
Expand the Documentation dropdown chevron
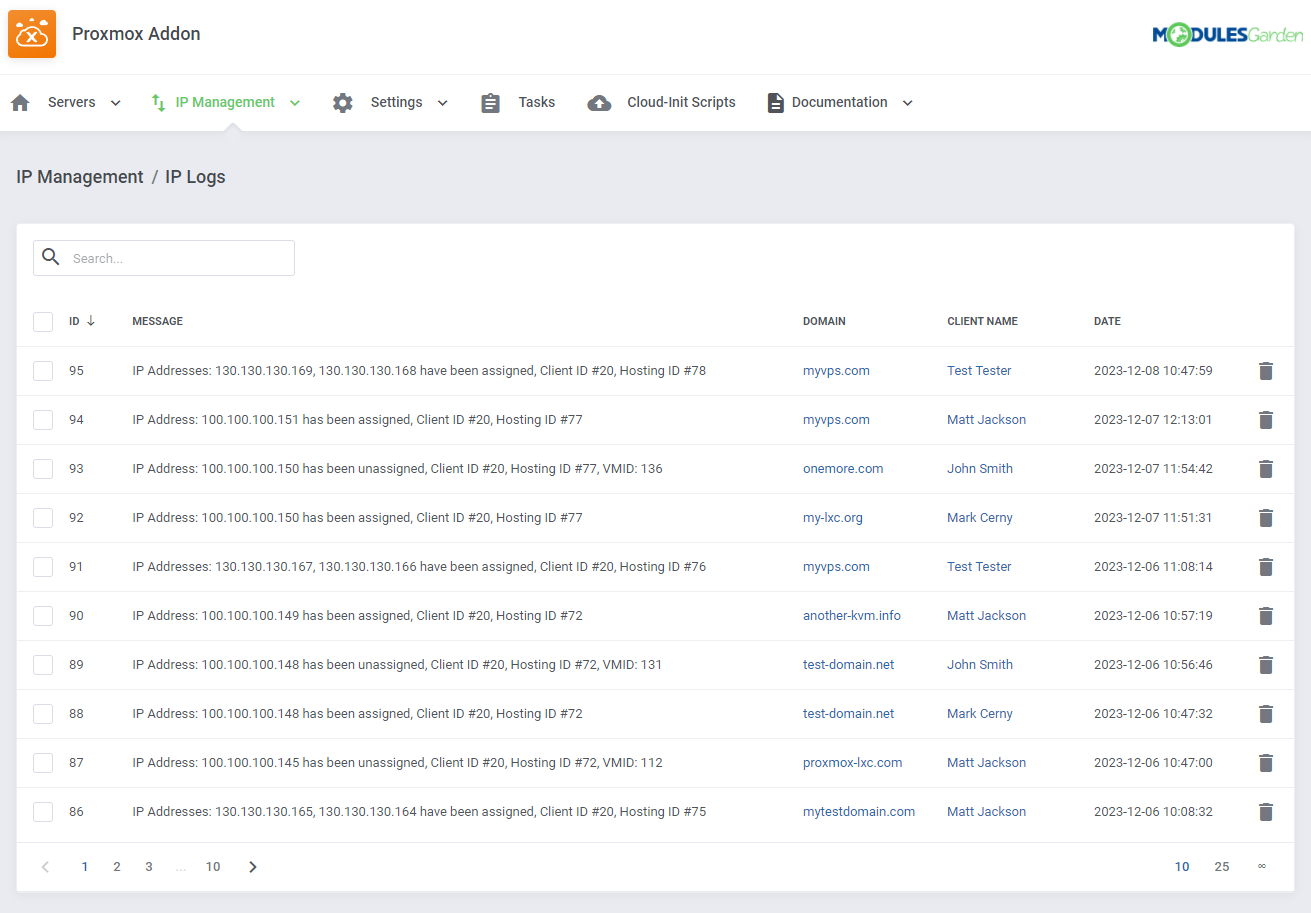coord(907,103)
